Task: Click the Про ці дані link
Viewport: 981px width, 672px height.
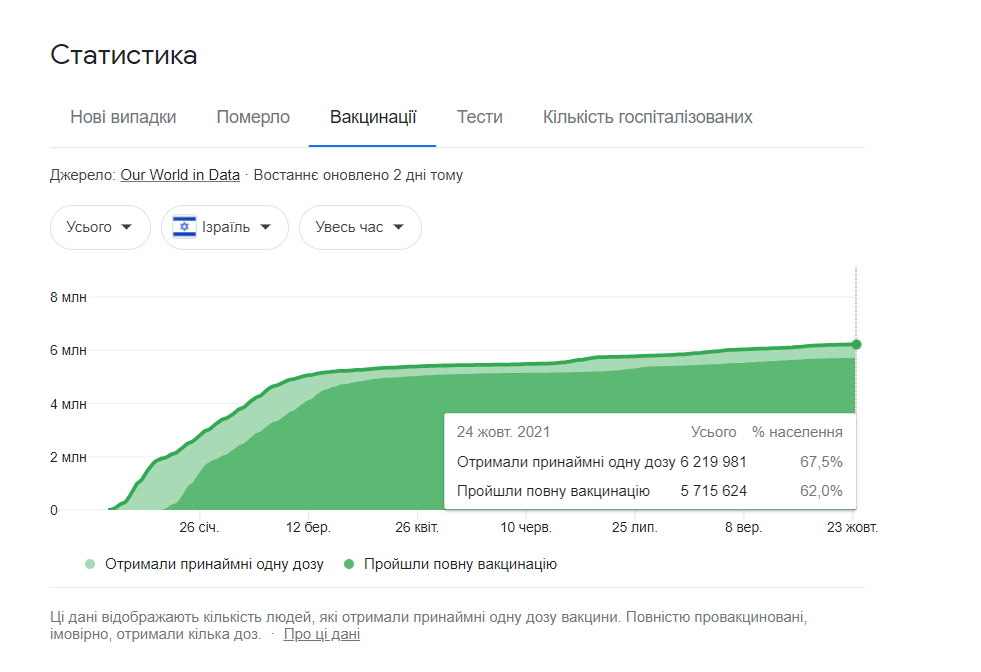Action: click(322, 634)
